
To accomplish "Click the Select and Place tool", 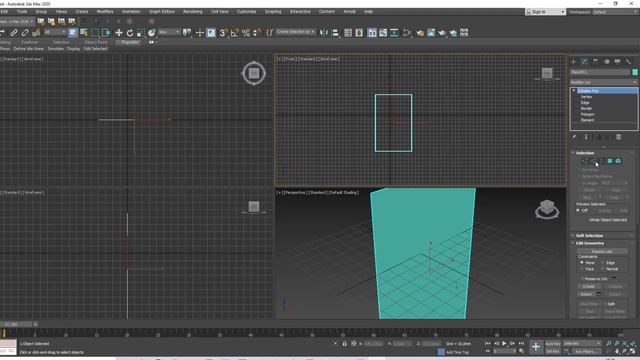I will click(x=152, y=33).
